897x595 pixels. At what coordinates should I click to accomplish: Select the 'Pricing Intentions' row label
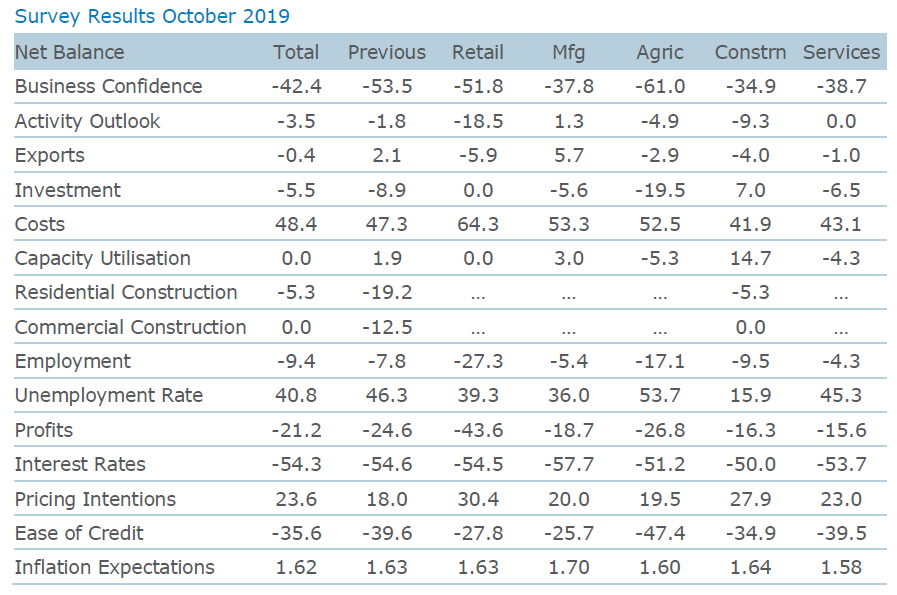95,499
